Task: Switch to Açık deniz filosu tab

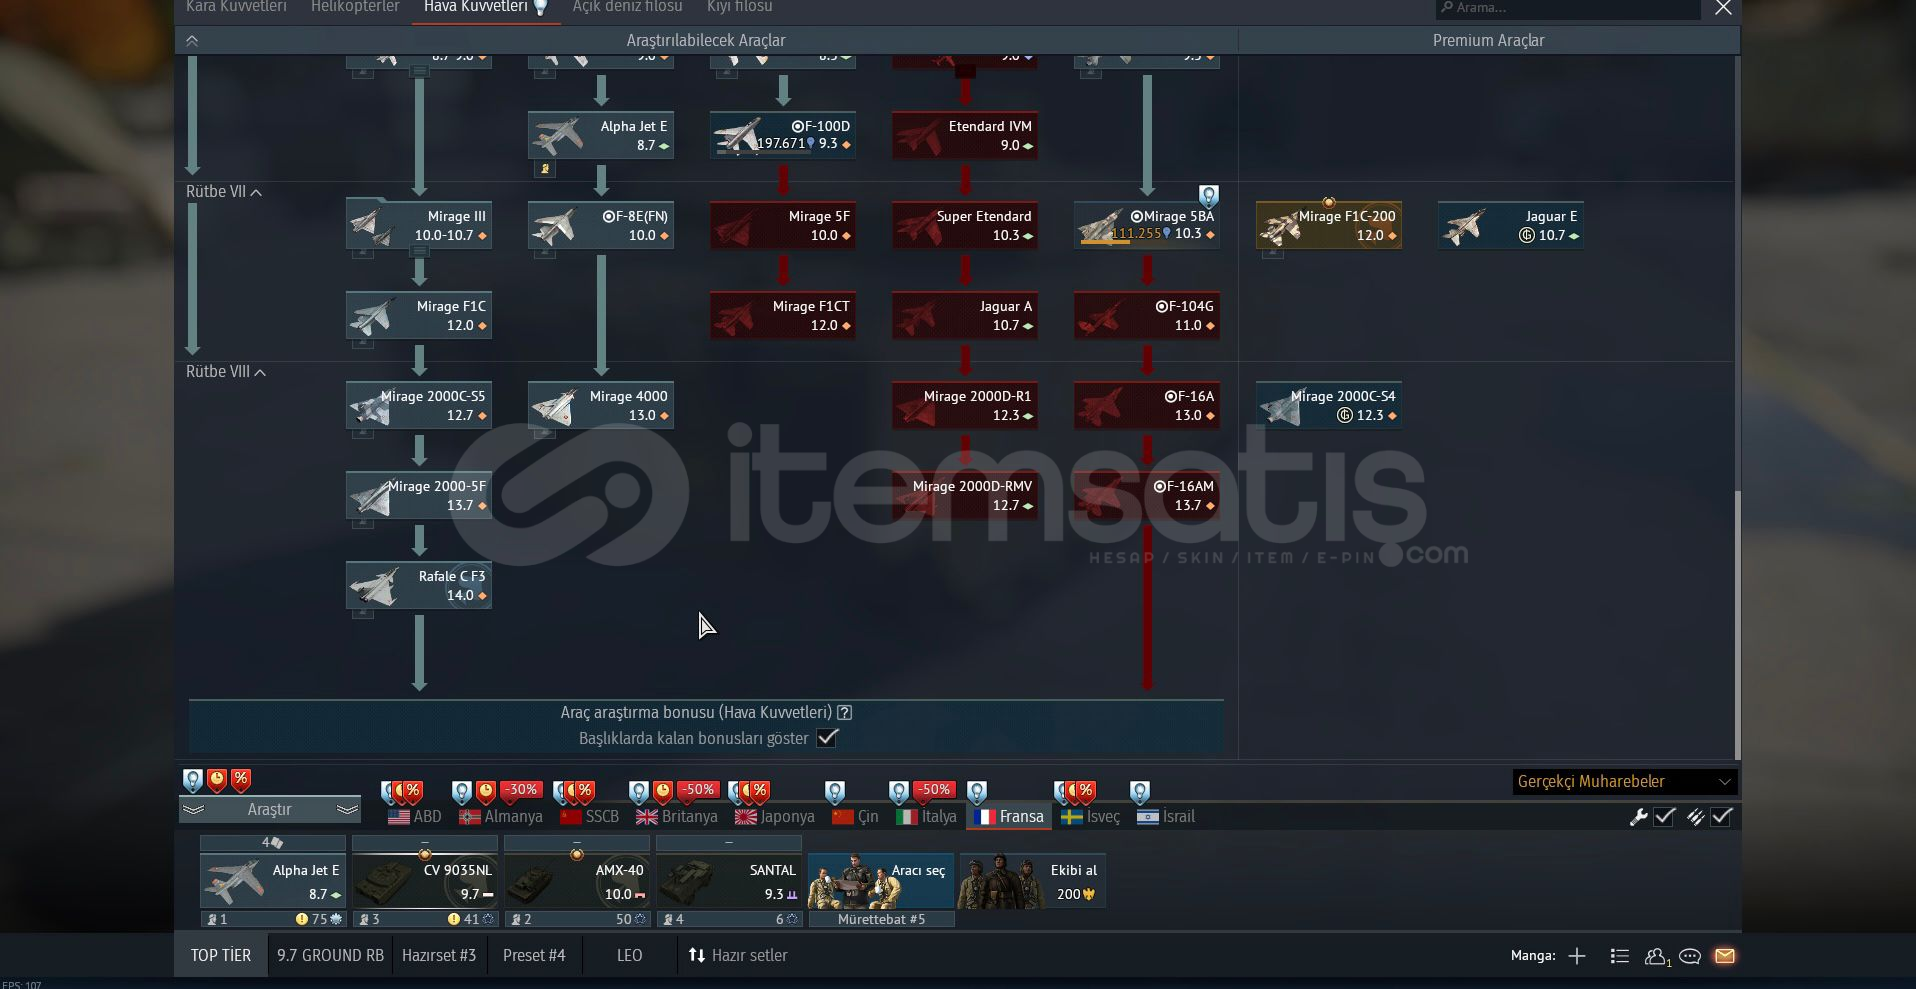Action: pyautogui.click(x=627, y=7)
